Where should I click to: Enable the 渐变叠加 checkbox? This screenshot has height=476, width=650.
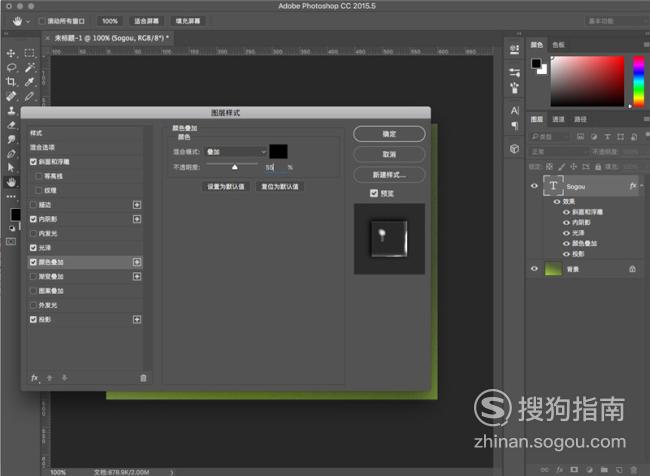point(33,277)
